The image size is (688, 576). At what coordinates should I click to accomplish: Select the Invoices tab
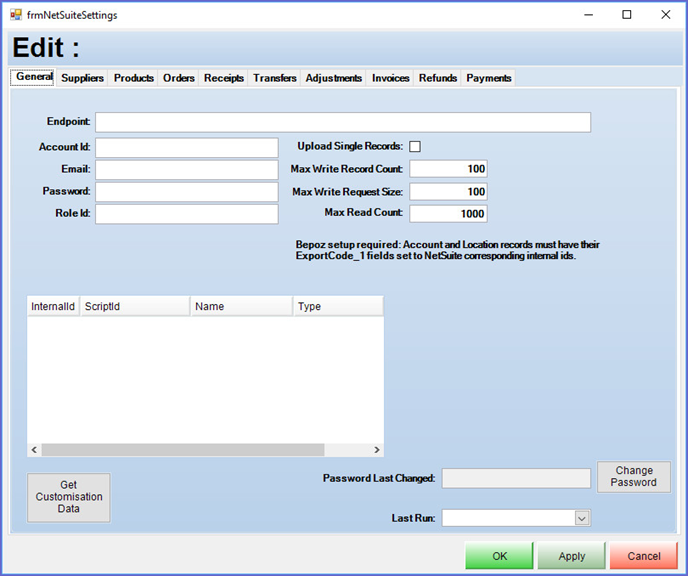(390, 78)
